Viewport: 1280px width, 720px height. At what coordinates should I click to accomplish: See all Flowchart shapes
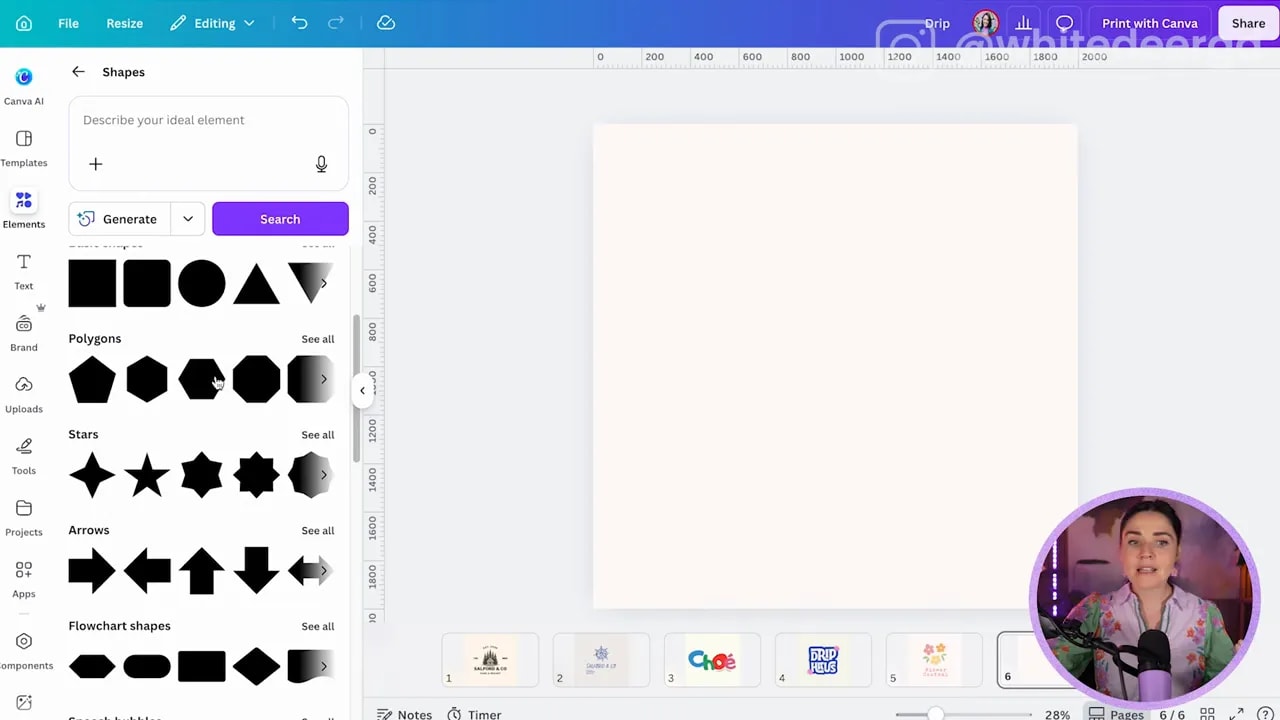pyautogui.click(x=318, y=627)
